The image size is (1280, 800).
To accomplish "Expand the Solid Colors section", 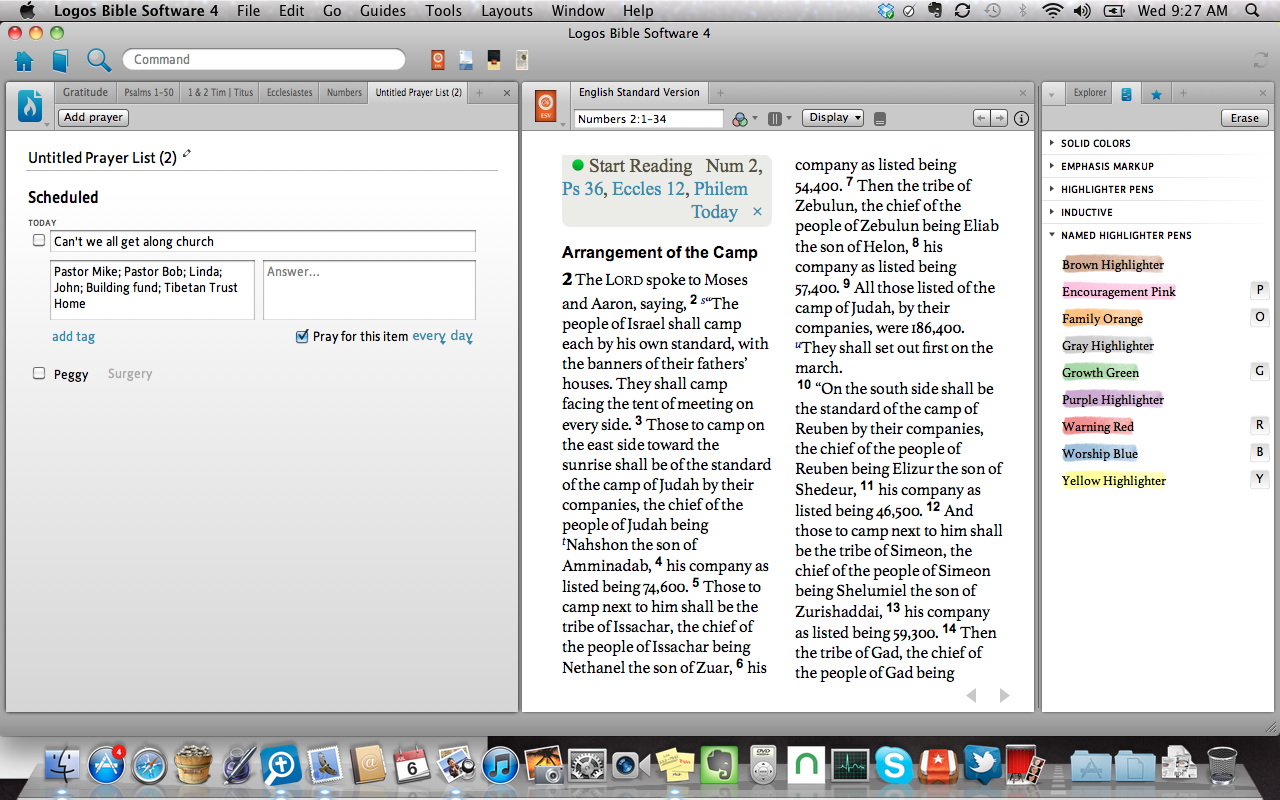I will (1052, 143).
